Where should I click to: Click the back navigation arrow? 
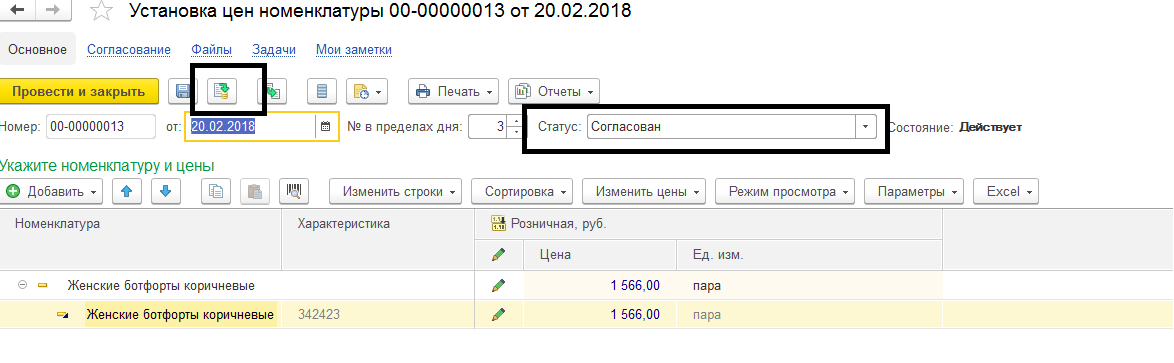pos(17,10)
